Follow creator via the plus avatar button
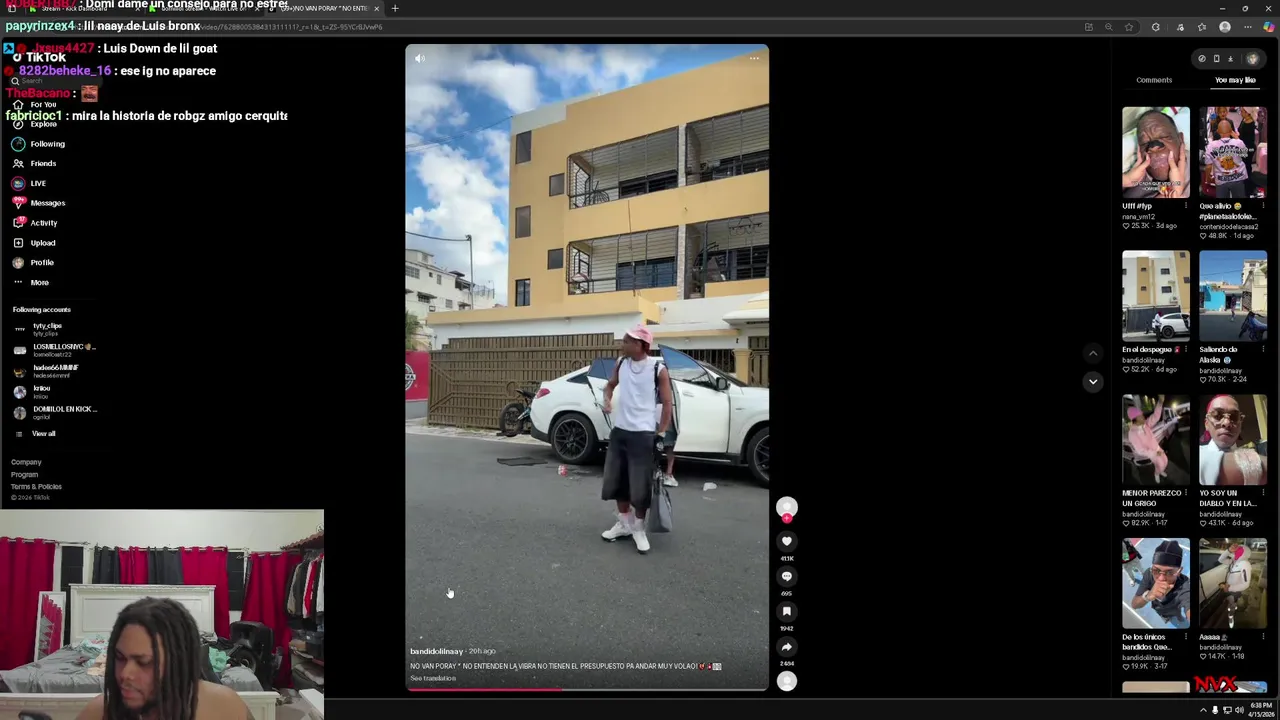 787,518
